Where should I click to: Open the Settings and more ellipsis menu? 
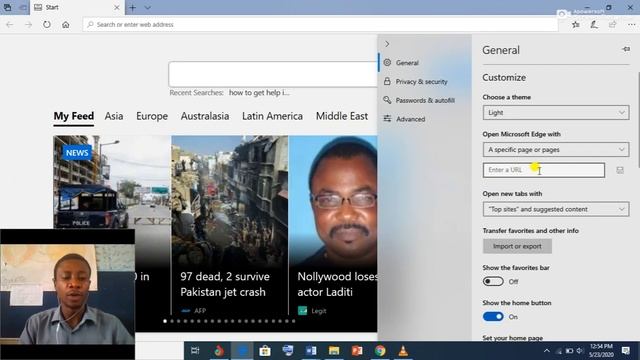631,24
